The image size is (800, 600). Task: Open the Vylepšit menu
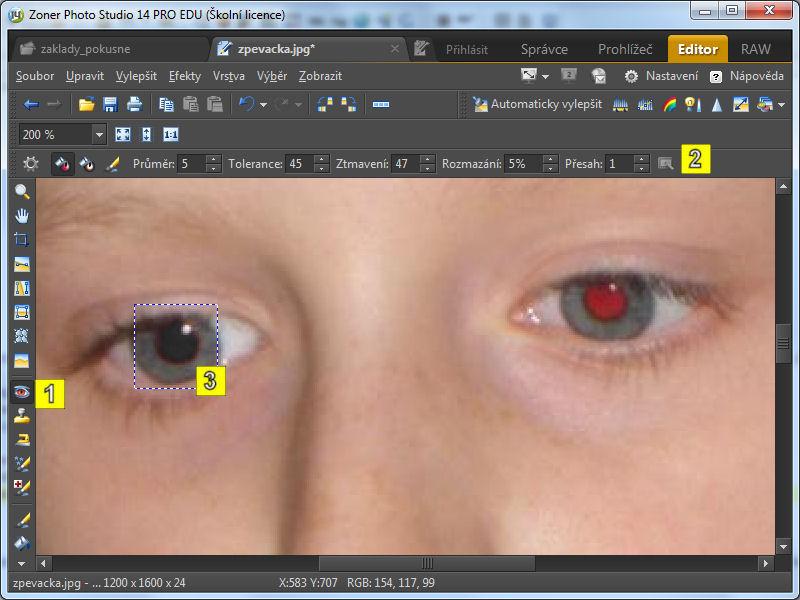tap(136, 76)
